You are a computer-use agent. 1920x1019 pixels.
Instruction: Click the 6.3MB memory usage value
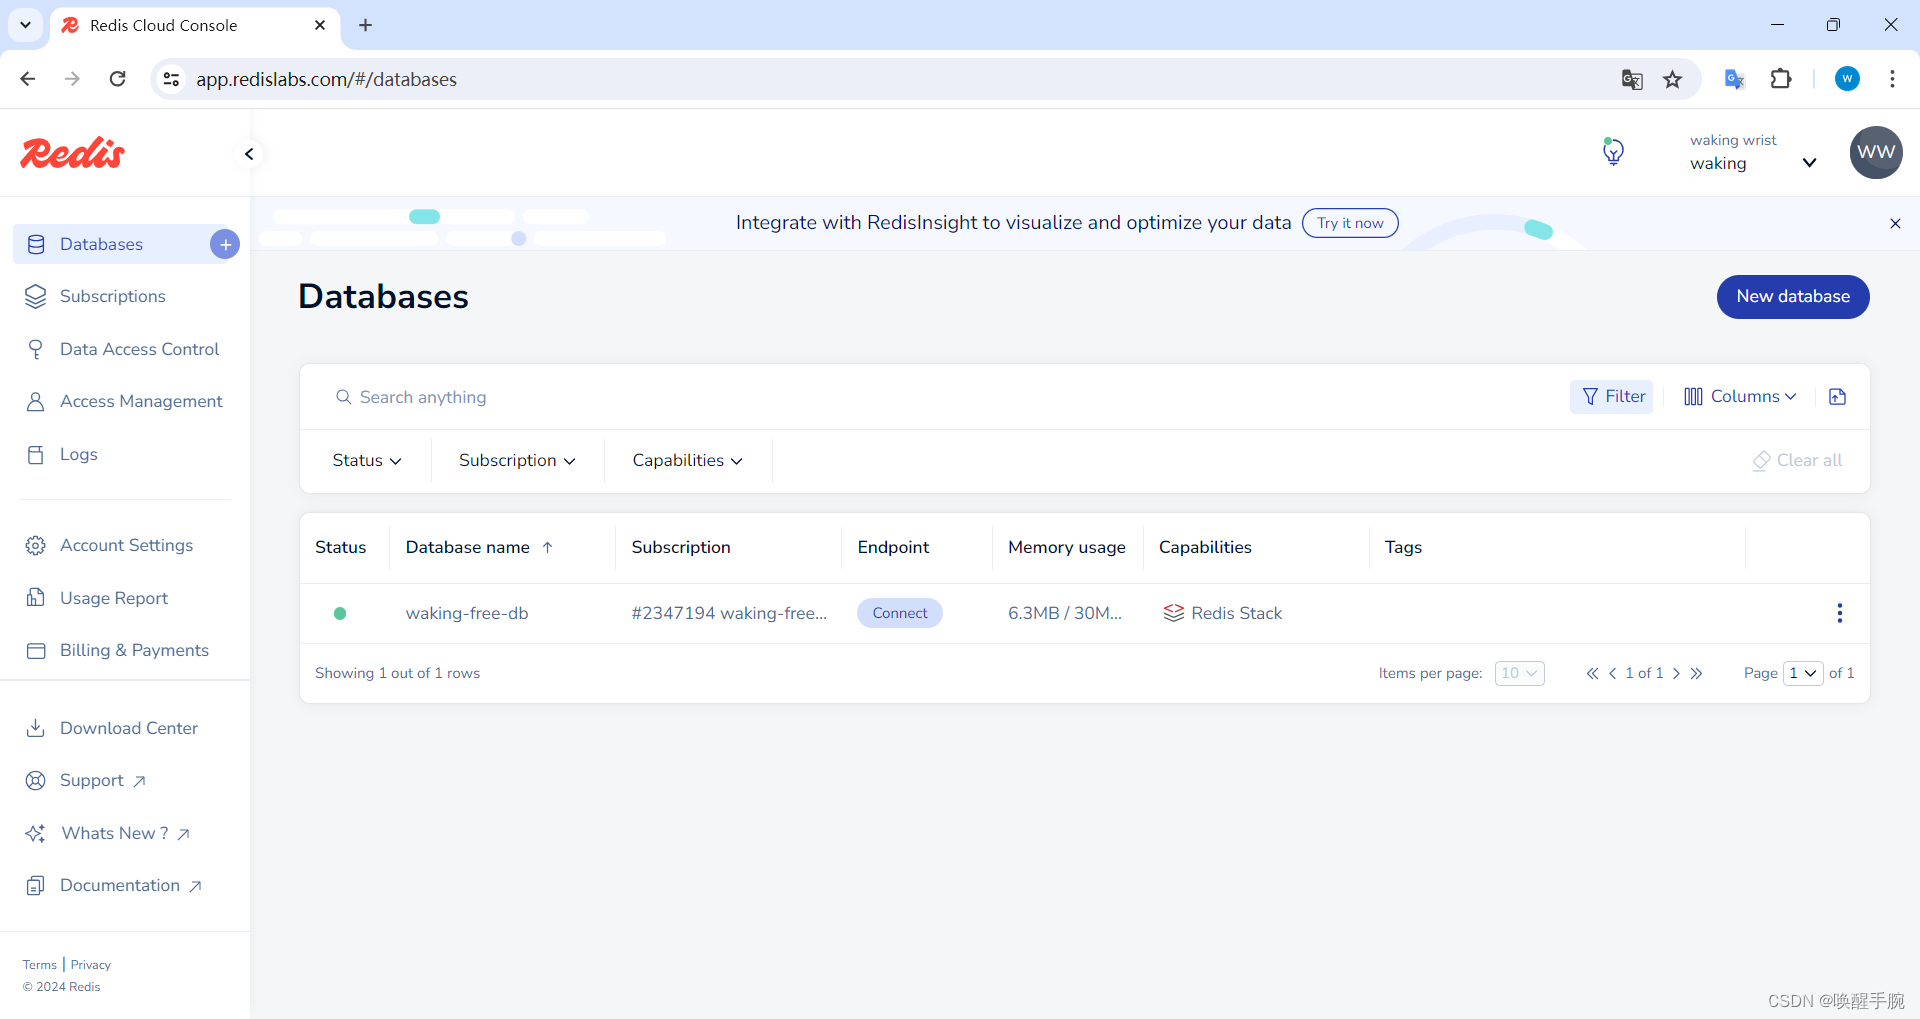click(1064, 613)
